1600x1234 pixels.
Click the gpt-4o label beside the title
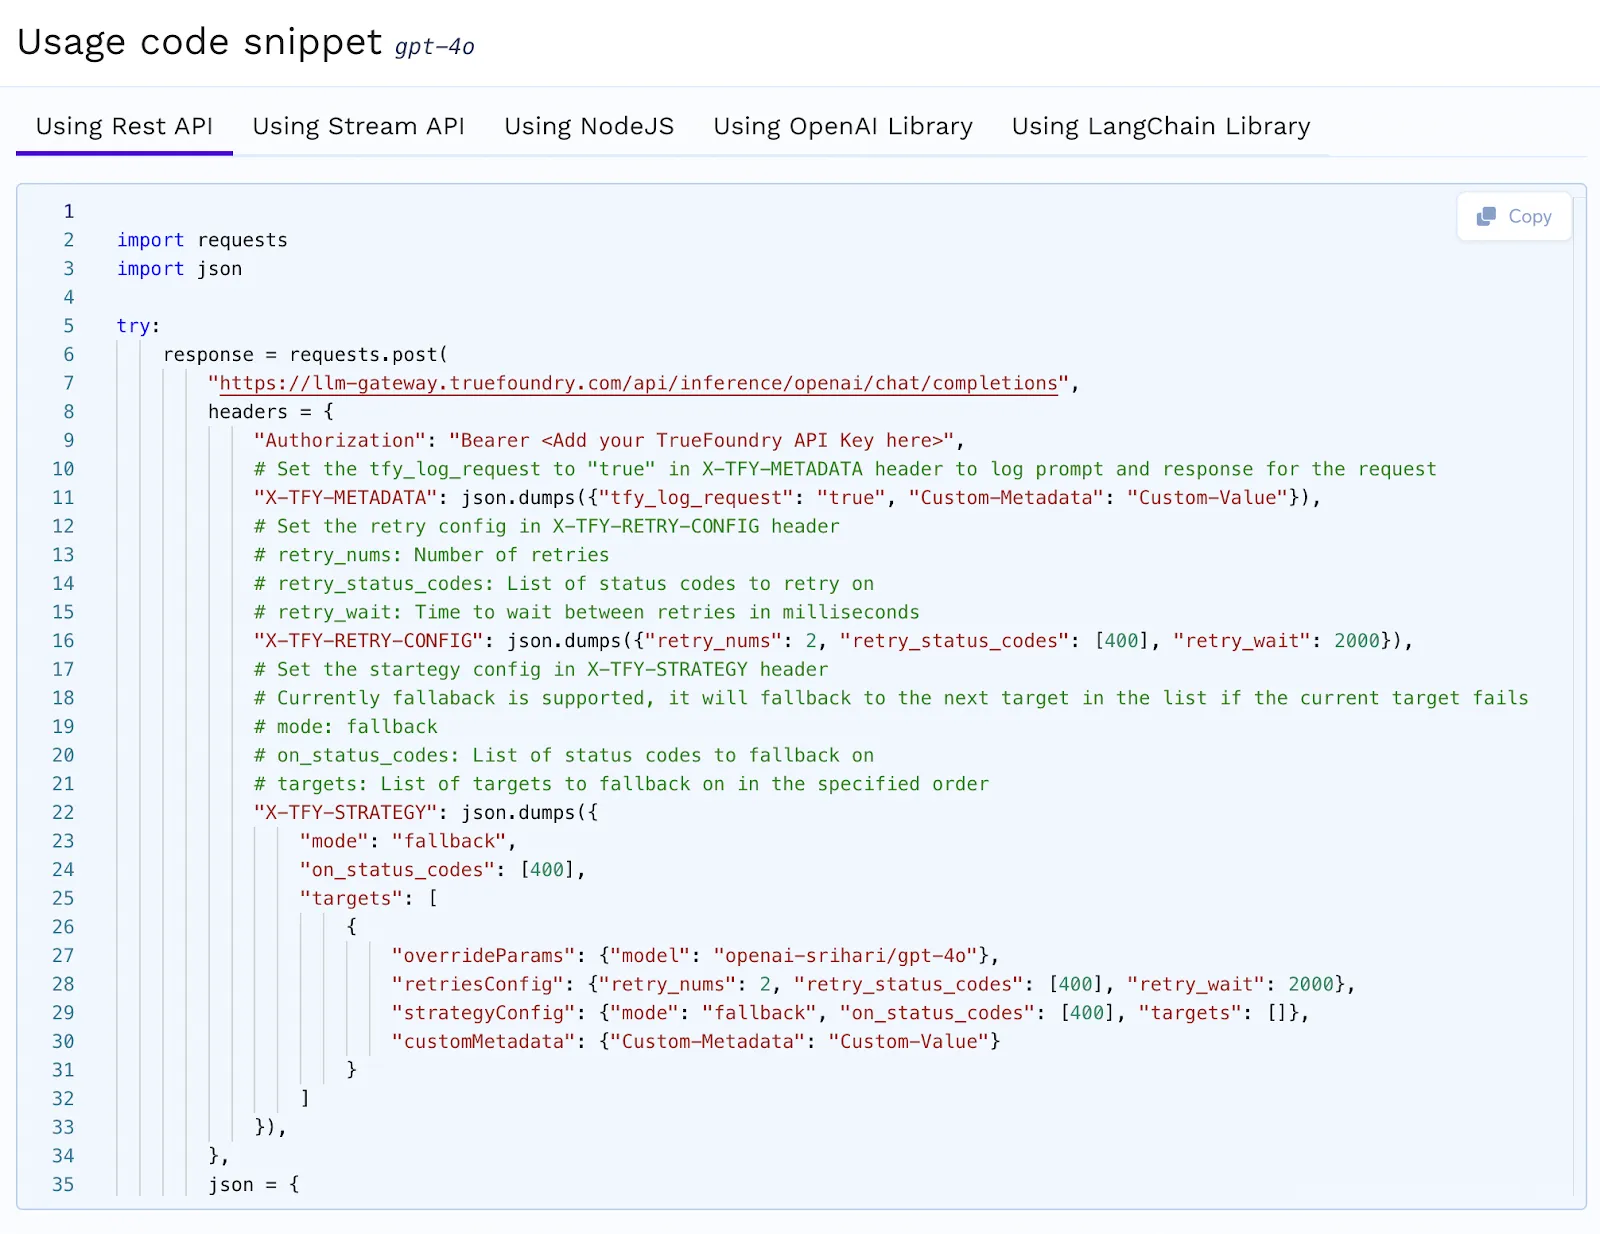click(x=435, y=46)
